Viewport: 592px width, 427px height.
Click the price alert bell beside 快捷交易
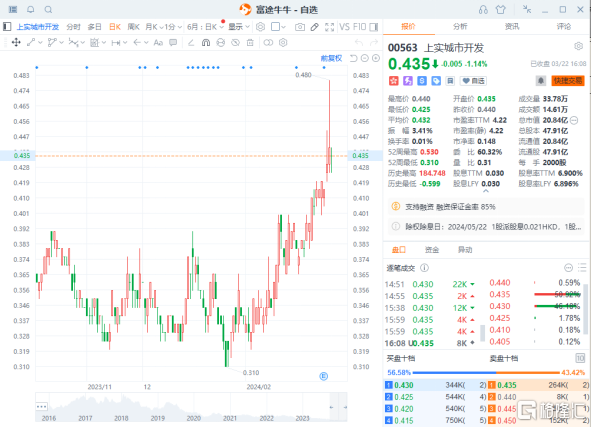pyautogui.click(x=541, y=80)
